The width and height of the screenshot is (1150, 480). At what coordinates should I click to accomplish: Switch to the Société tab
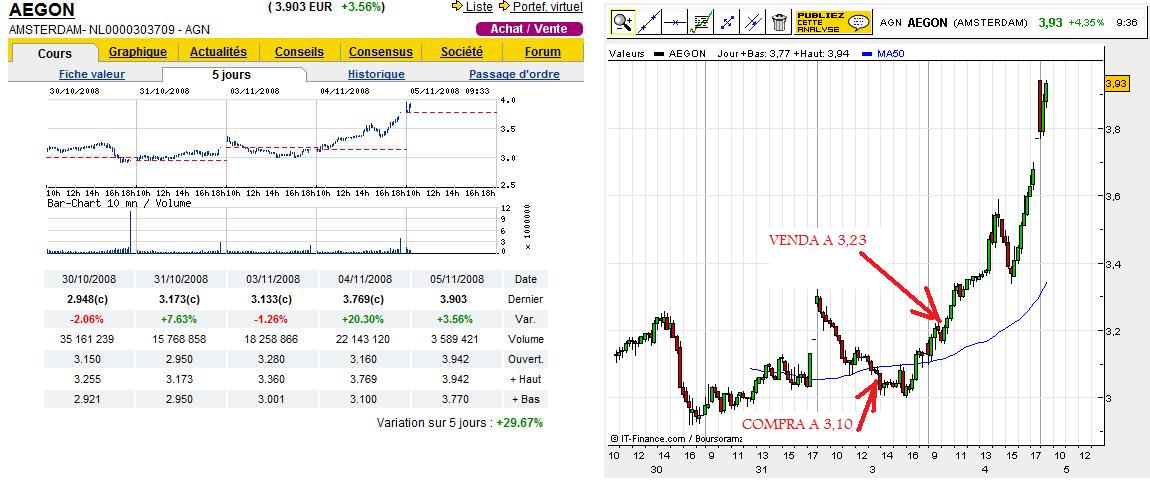click(461, 52)
